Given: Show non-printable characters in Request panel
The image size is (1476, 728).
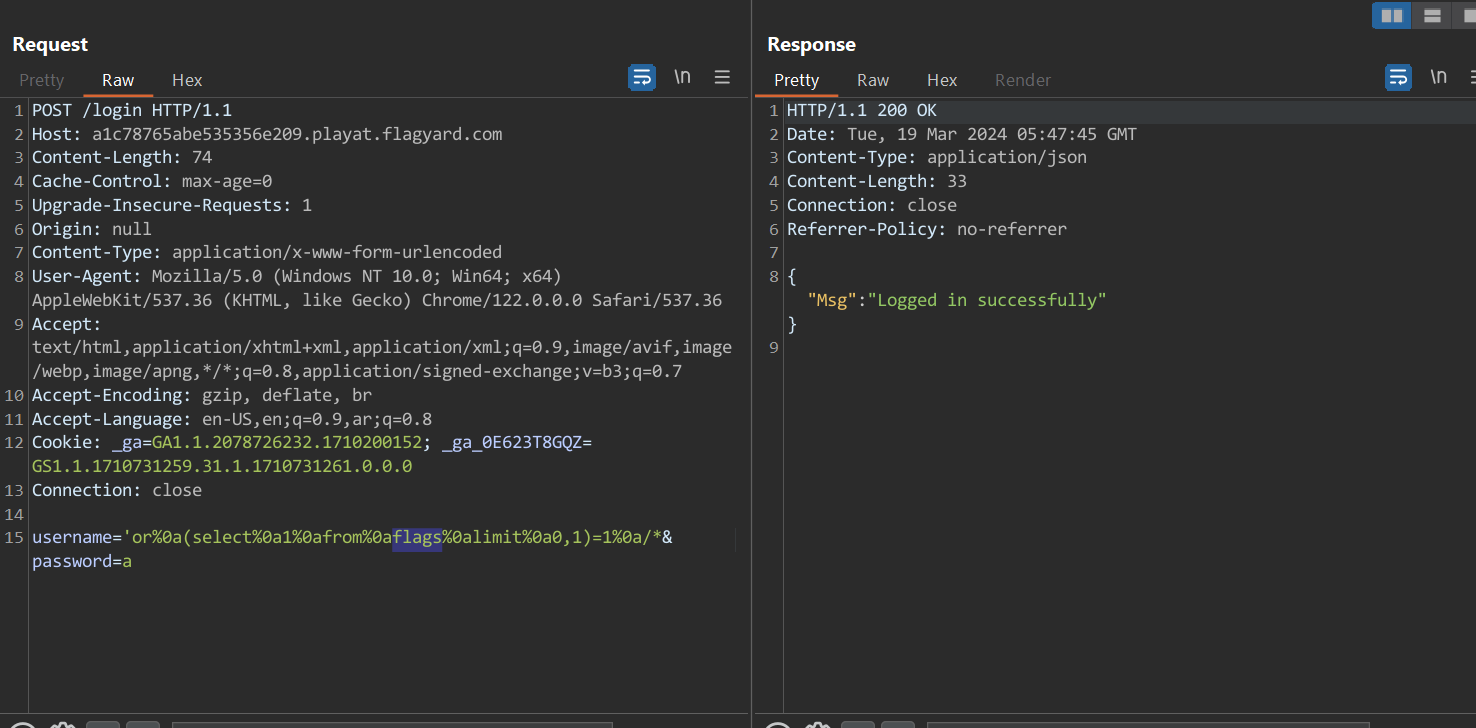Looking at the screenshot, I should pyautogui.click(x=682, y=77).
